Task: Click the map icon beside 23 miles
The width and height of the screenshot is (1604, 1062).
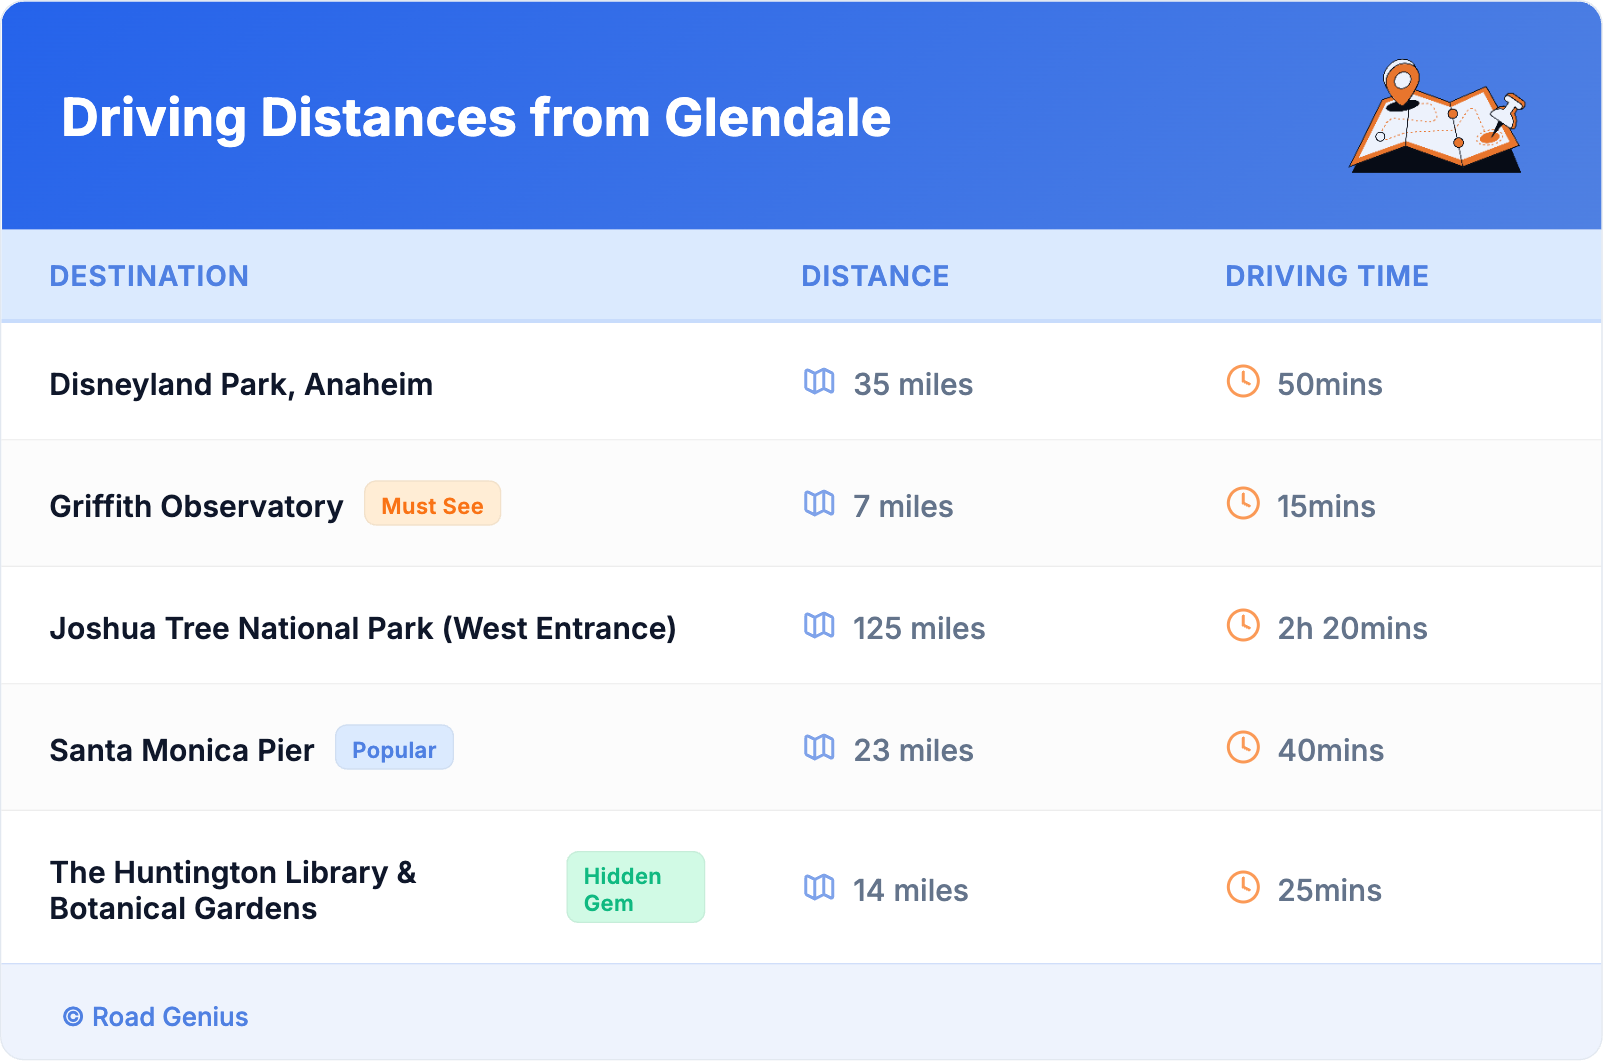Action: (819, 747)
